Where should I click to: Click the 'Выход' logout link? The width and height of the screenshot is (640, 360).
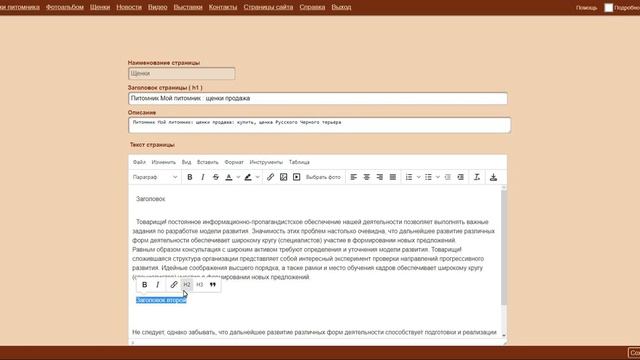[x=341, y=7]
